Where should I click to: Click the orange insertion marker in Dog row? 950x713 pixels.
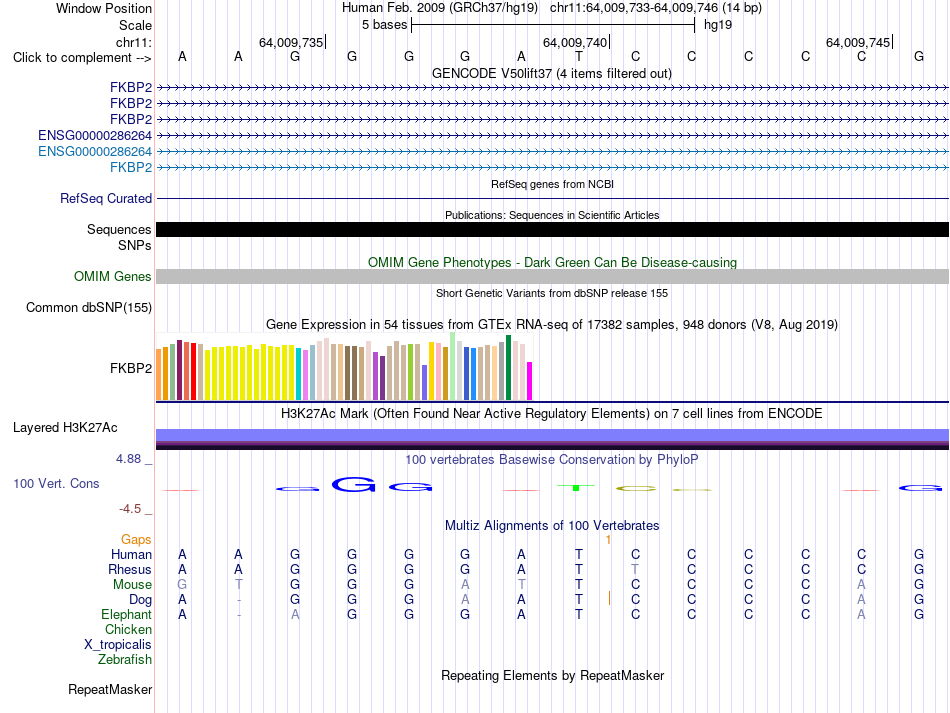point(609,599)
